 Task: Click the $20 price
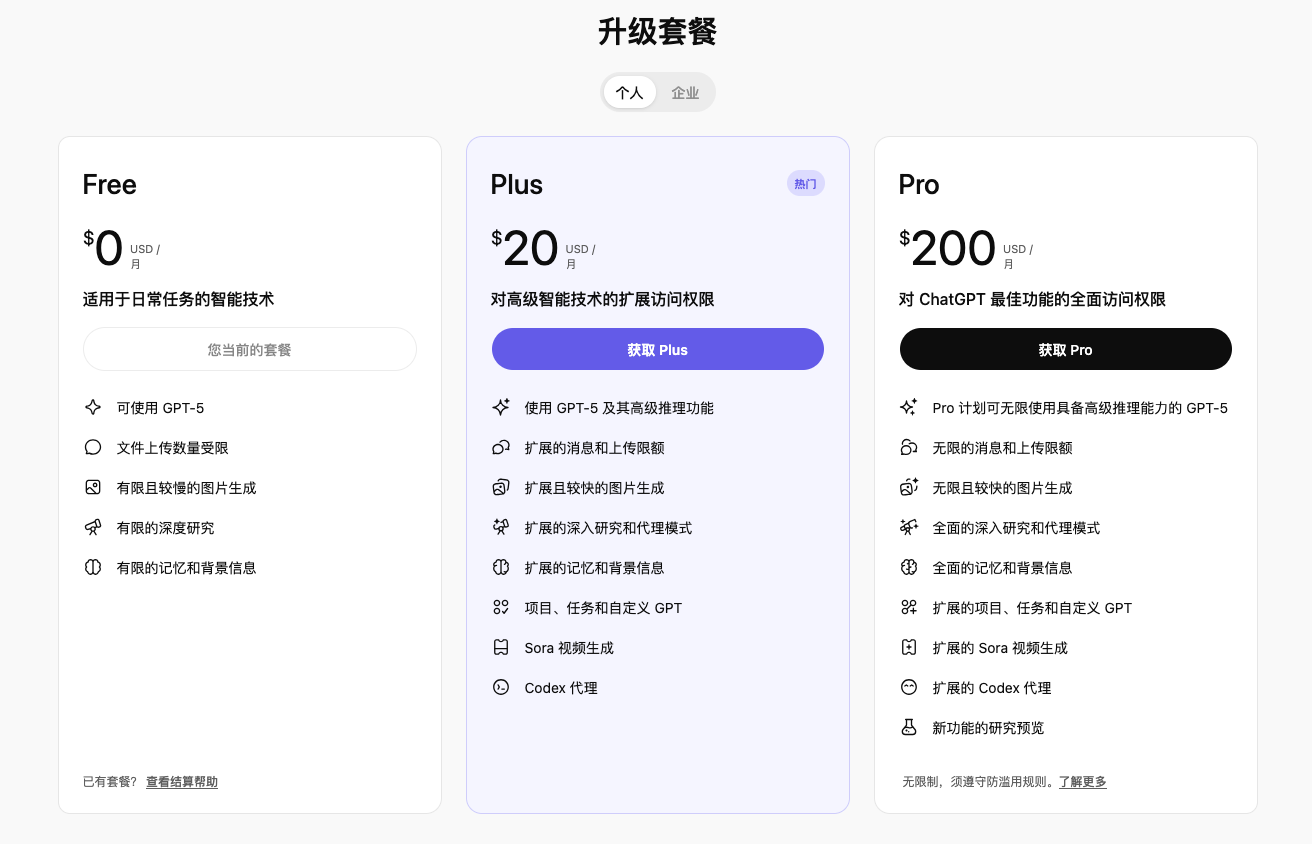525,248
